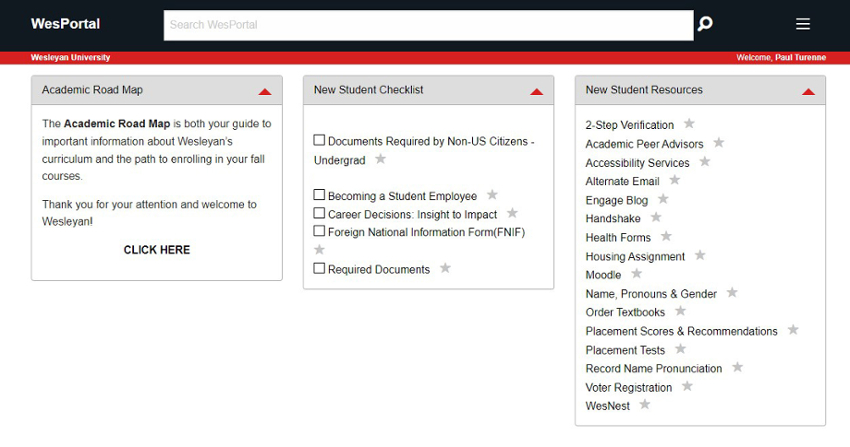Favorite star beside Required Documents
850x447 pixels.
(445, 268)
